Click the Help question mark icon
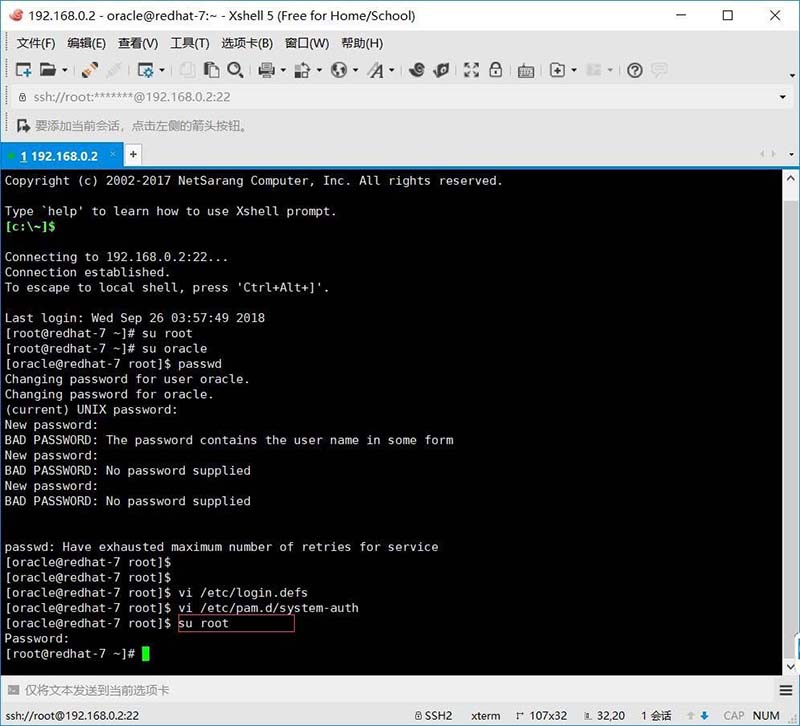The height and width of the screenshot is (726, 800). pos(634,71)
